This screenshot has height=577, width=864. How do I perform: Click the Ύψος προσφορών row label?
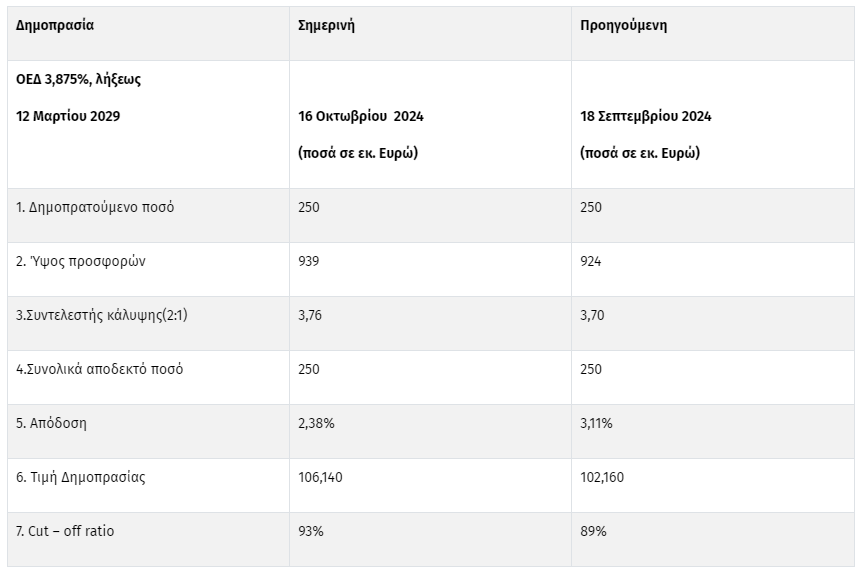pos(82,261)
